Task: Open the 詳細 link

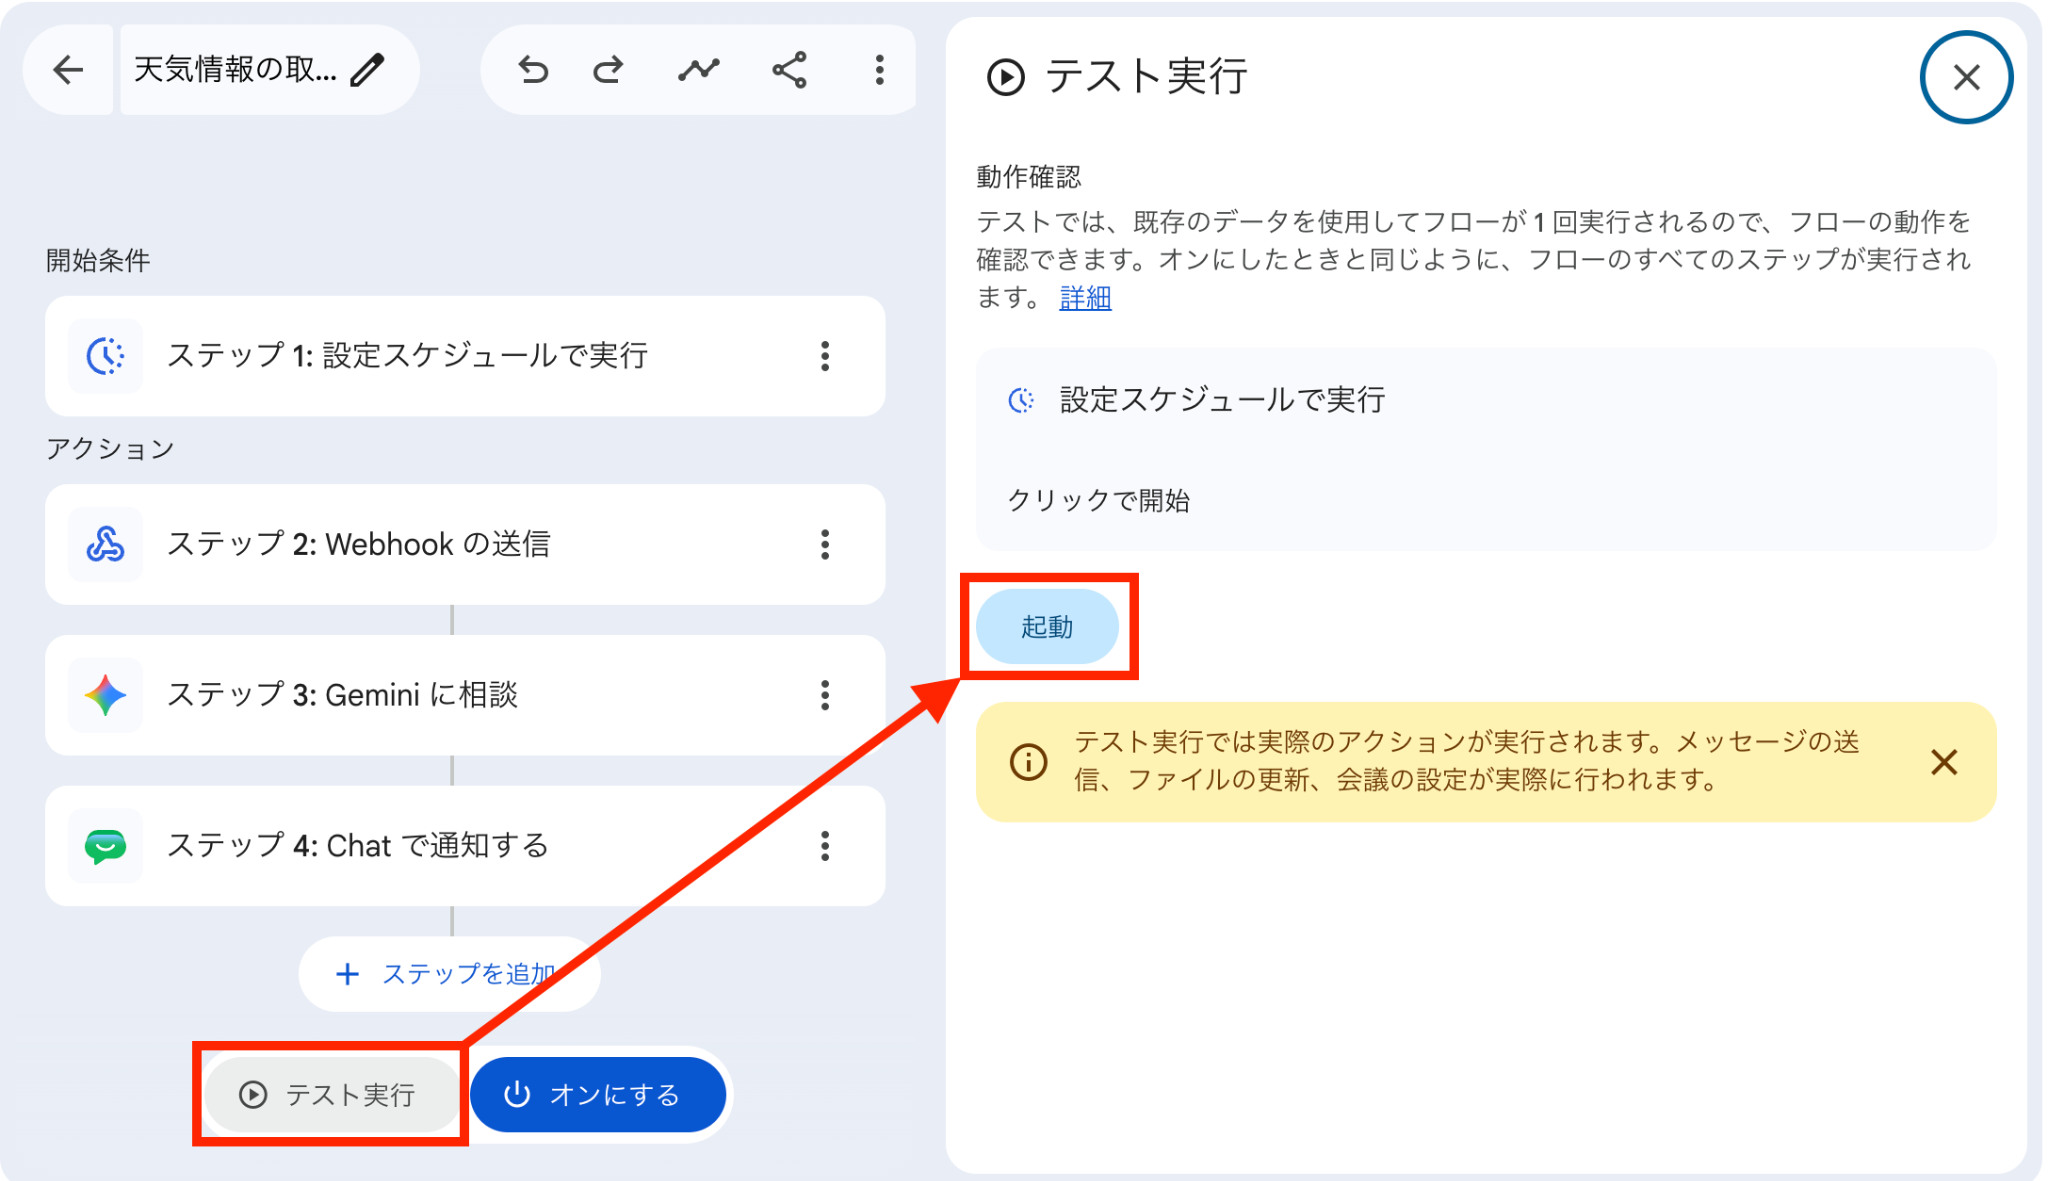Action: point(1085,298)
